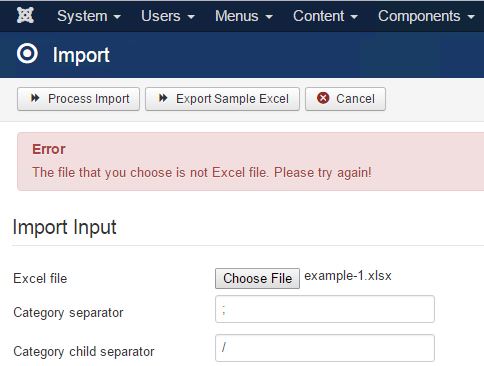The height and width of the screenshot is (366, 484).
Task: Expand the Users menu caret
Action: 191,17
